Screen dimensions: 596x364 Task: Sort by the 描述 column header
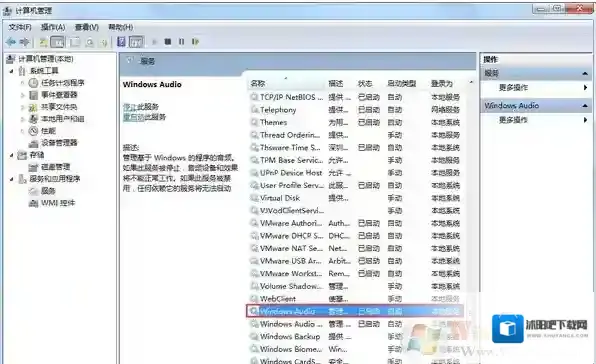point(336,83)
